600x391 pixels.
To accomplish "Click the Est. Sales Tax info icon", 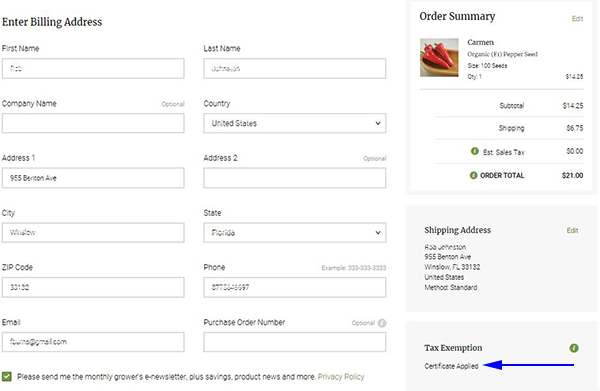I will (474, 151).
